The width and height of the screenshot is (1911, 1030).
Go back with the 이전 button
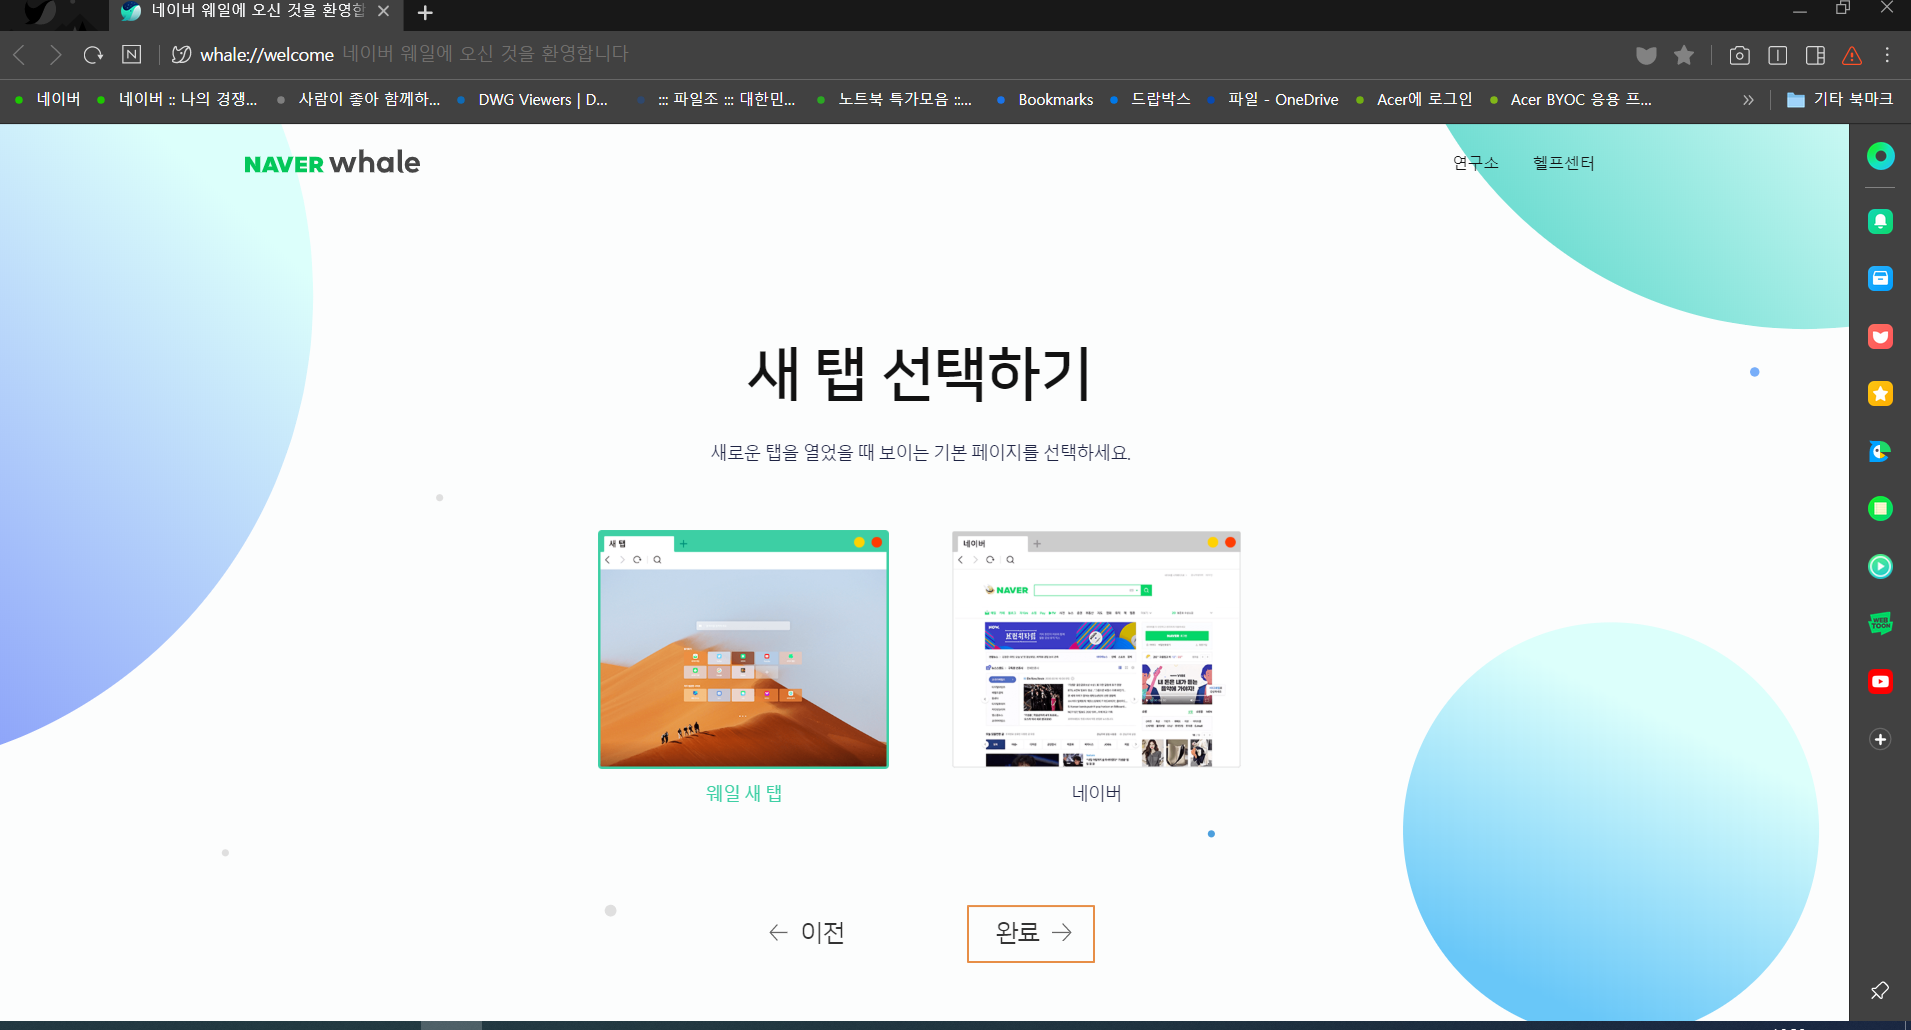coord(807,932)
